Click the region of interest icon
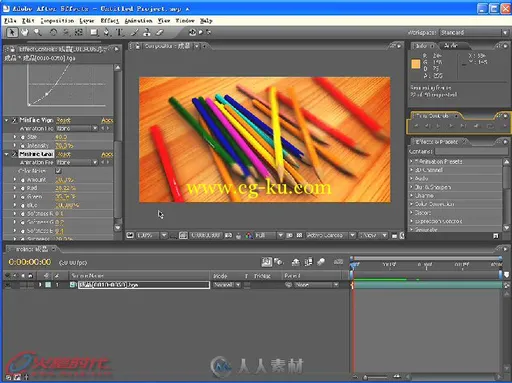 tap(289, 235)
